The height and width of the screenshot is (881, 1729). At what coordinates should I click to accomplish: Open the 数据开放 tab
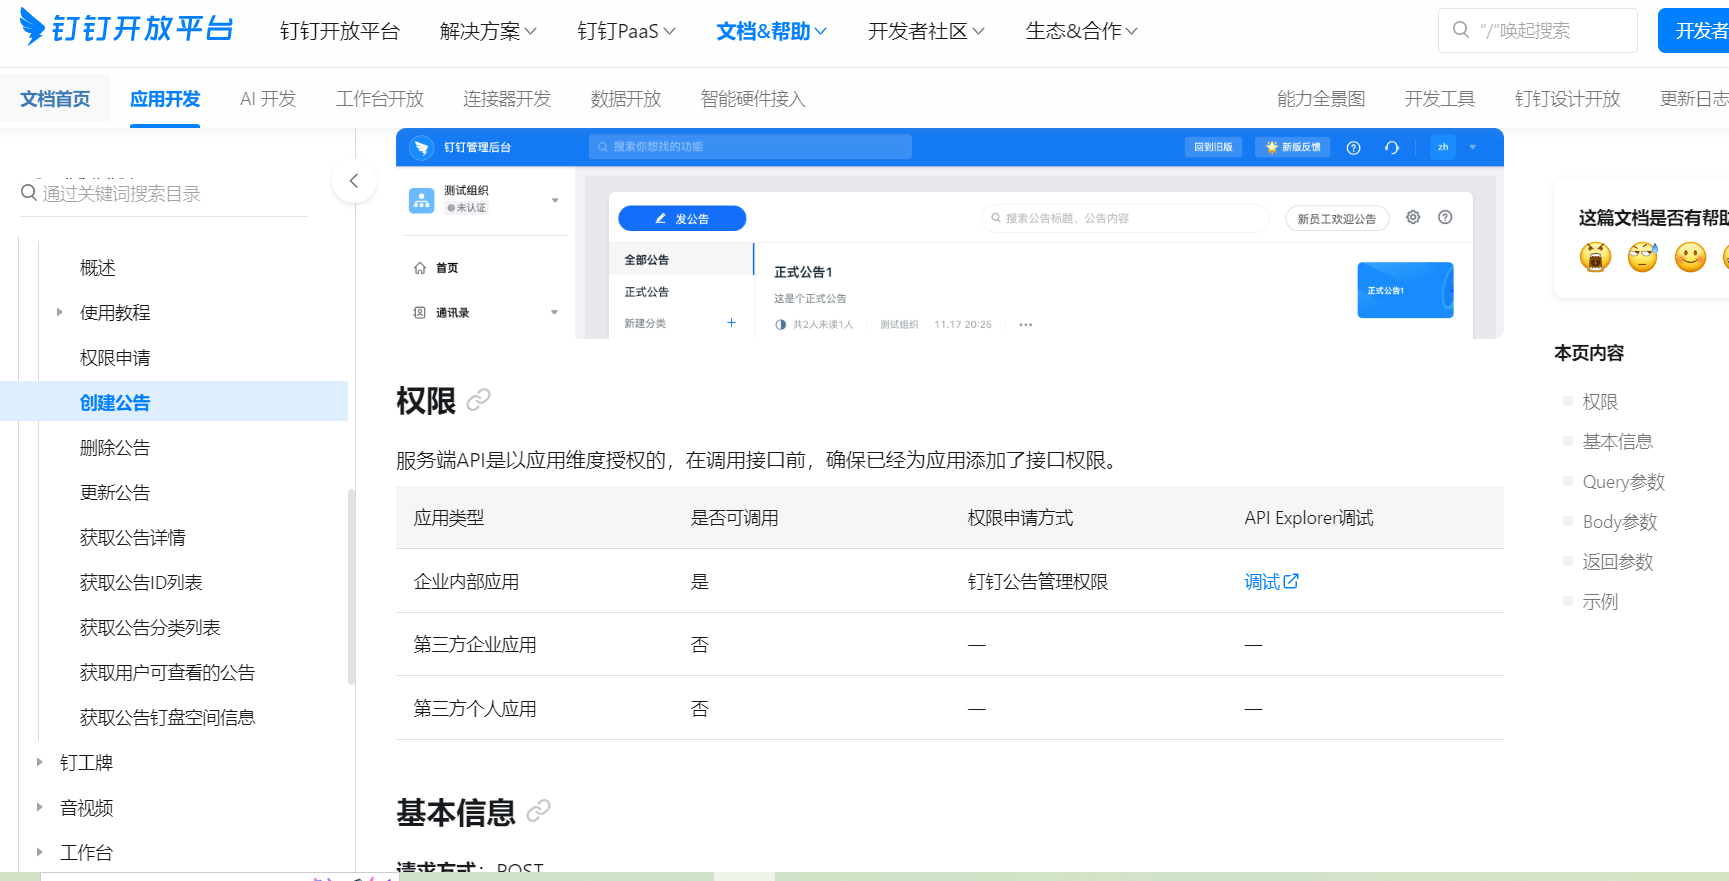coord(626,98)
